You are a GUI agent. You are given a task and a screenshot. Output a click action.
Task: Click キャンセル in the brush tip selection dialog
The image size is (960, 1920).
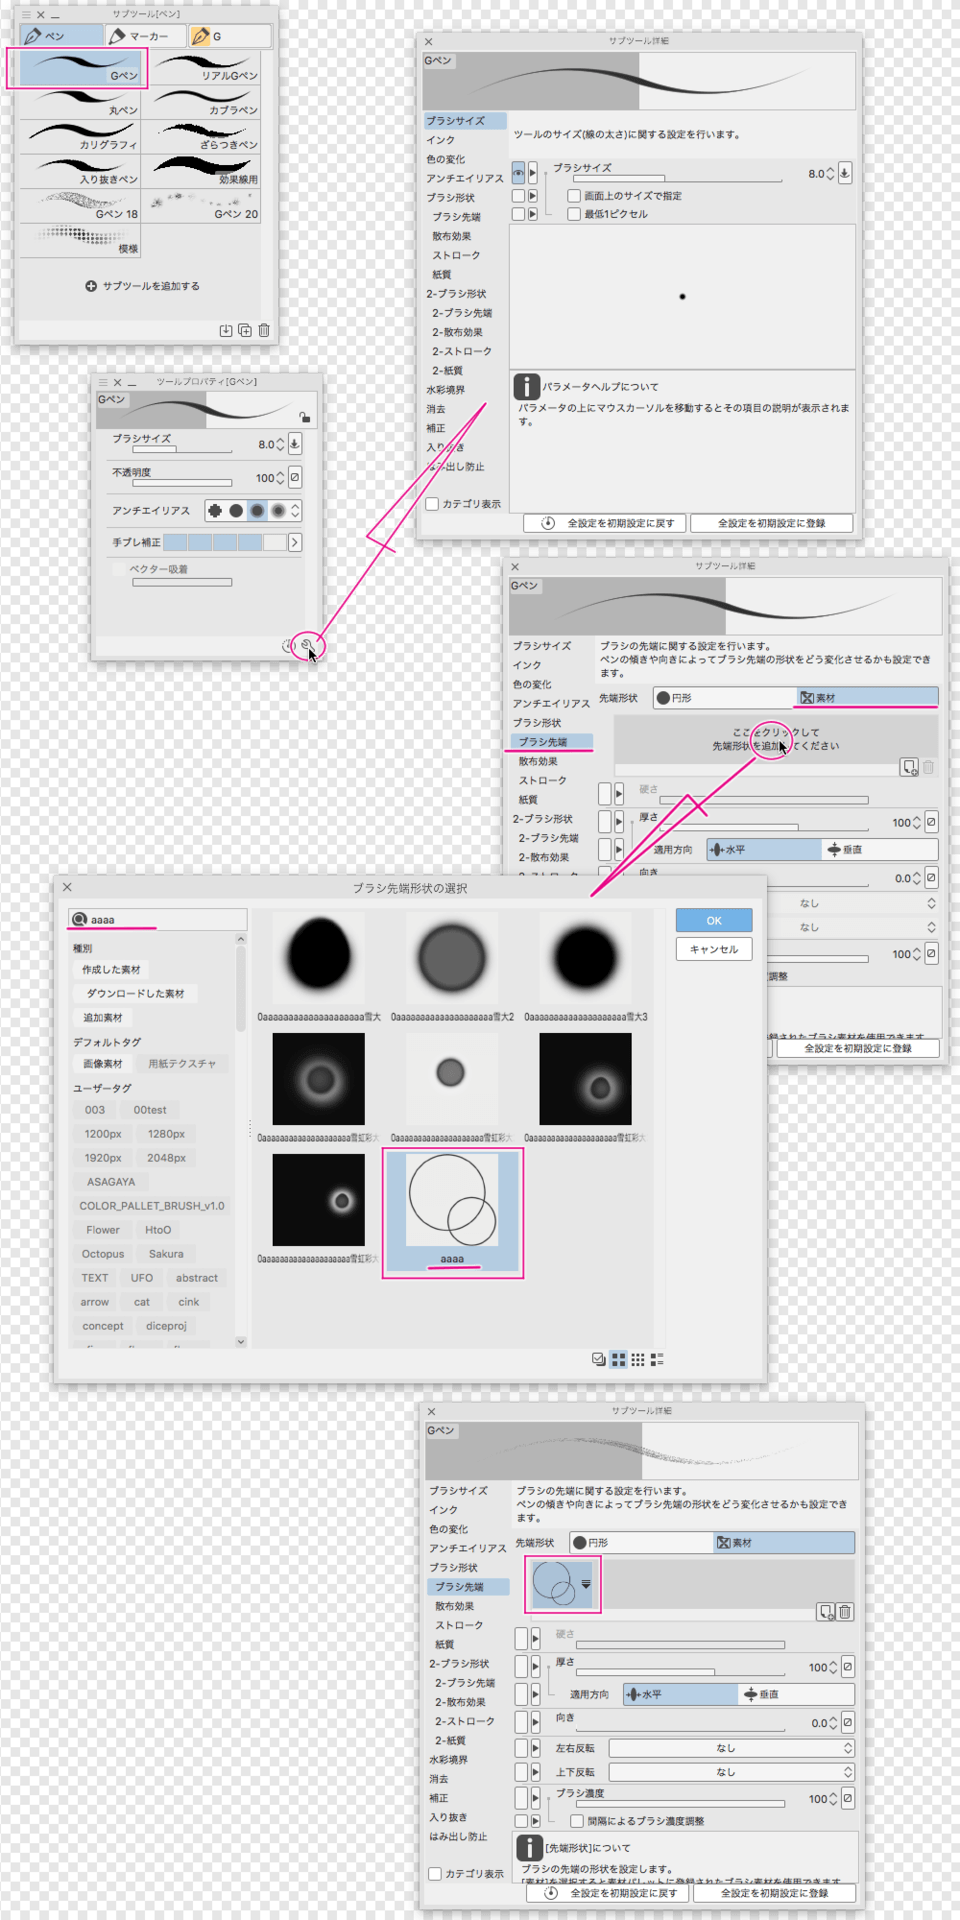(714, 949)
